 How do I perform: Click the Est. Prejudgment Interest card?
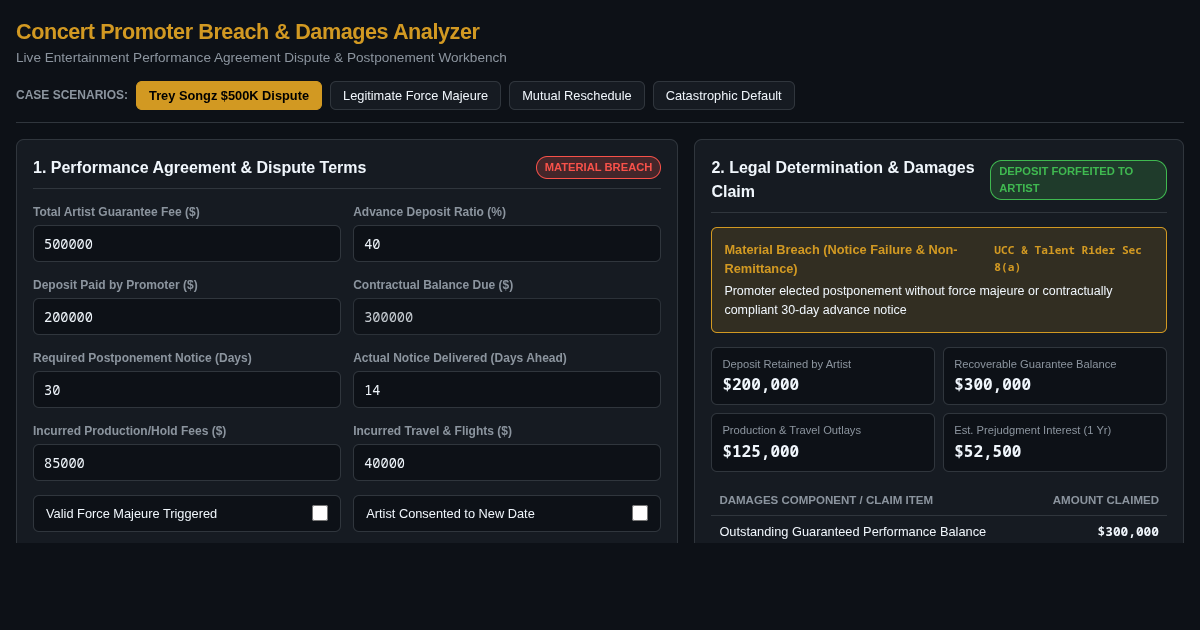(1055, 442)
